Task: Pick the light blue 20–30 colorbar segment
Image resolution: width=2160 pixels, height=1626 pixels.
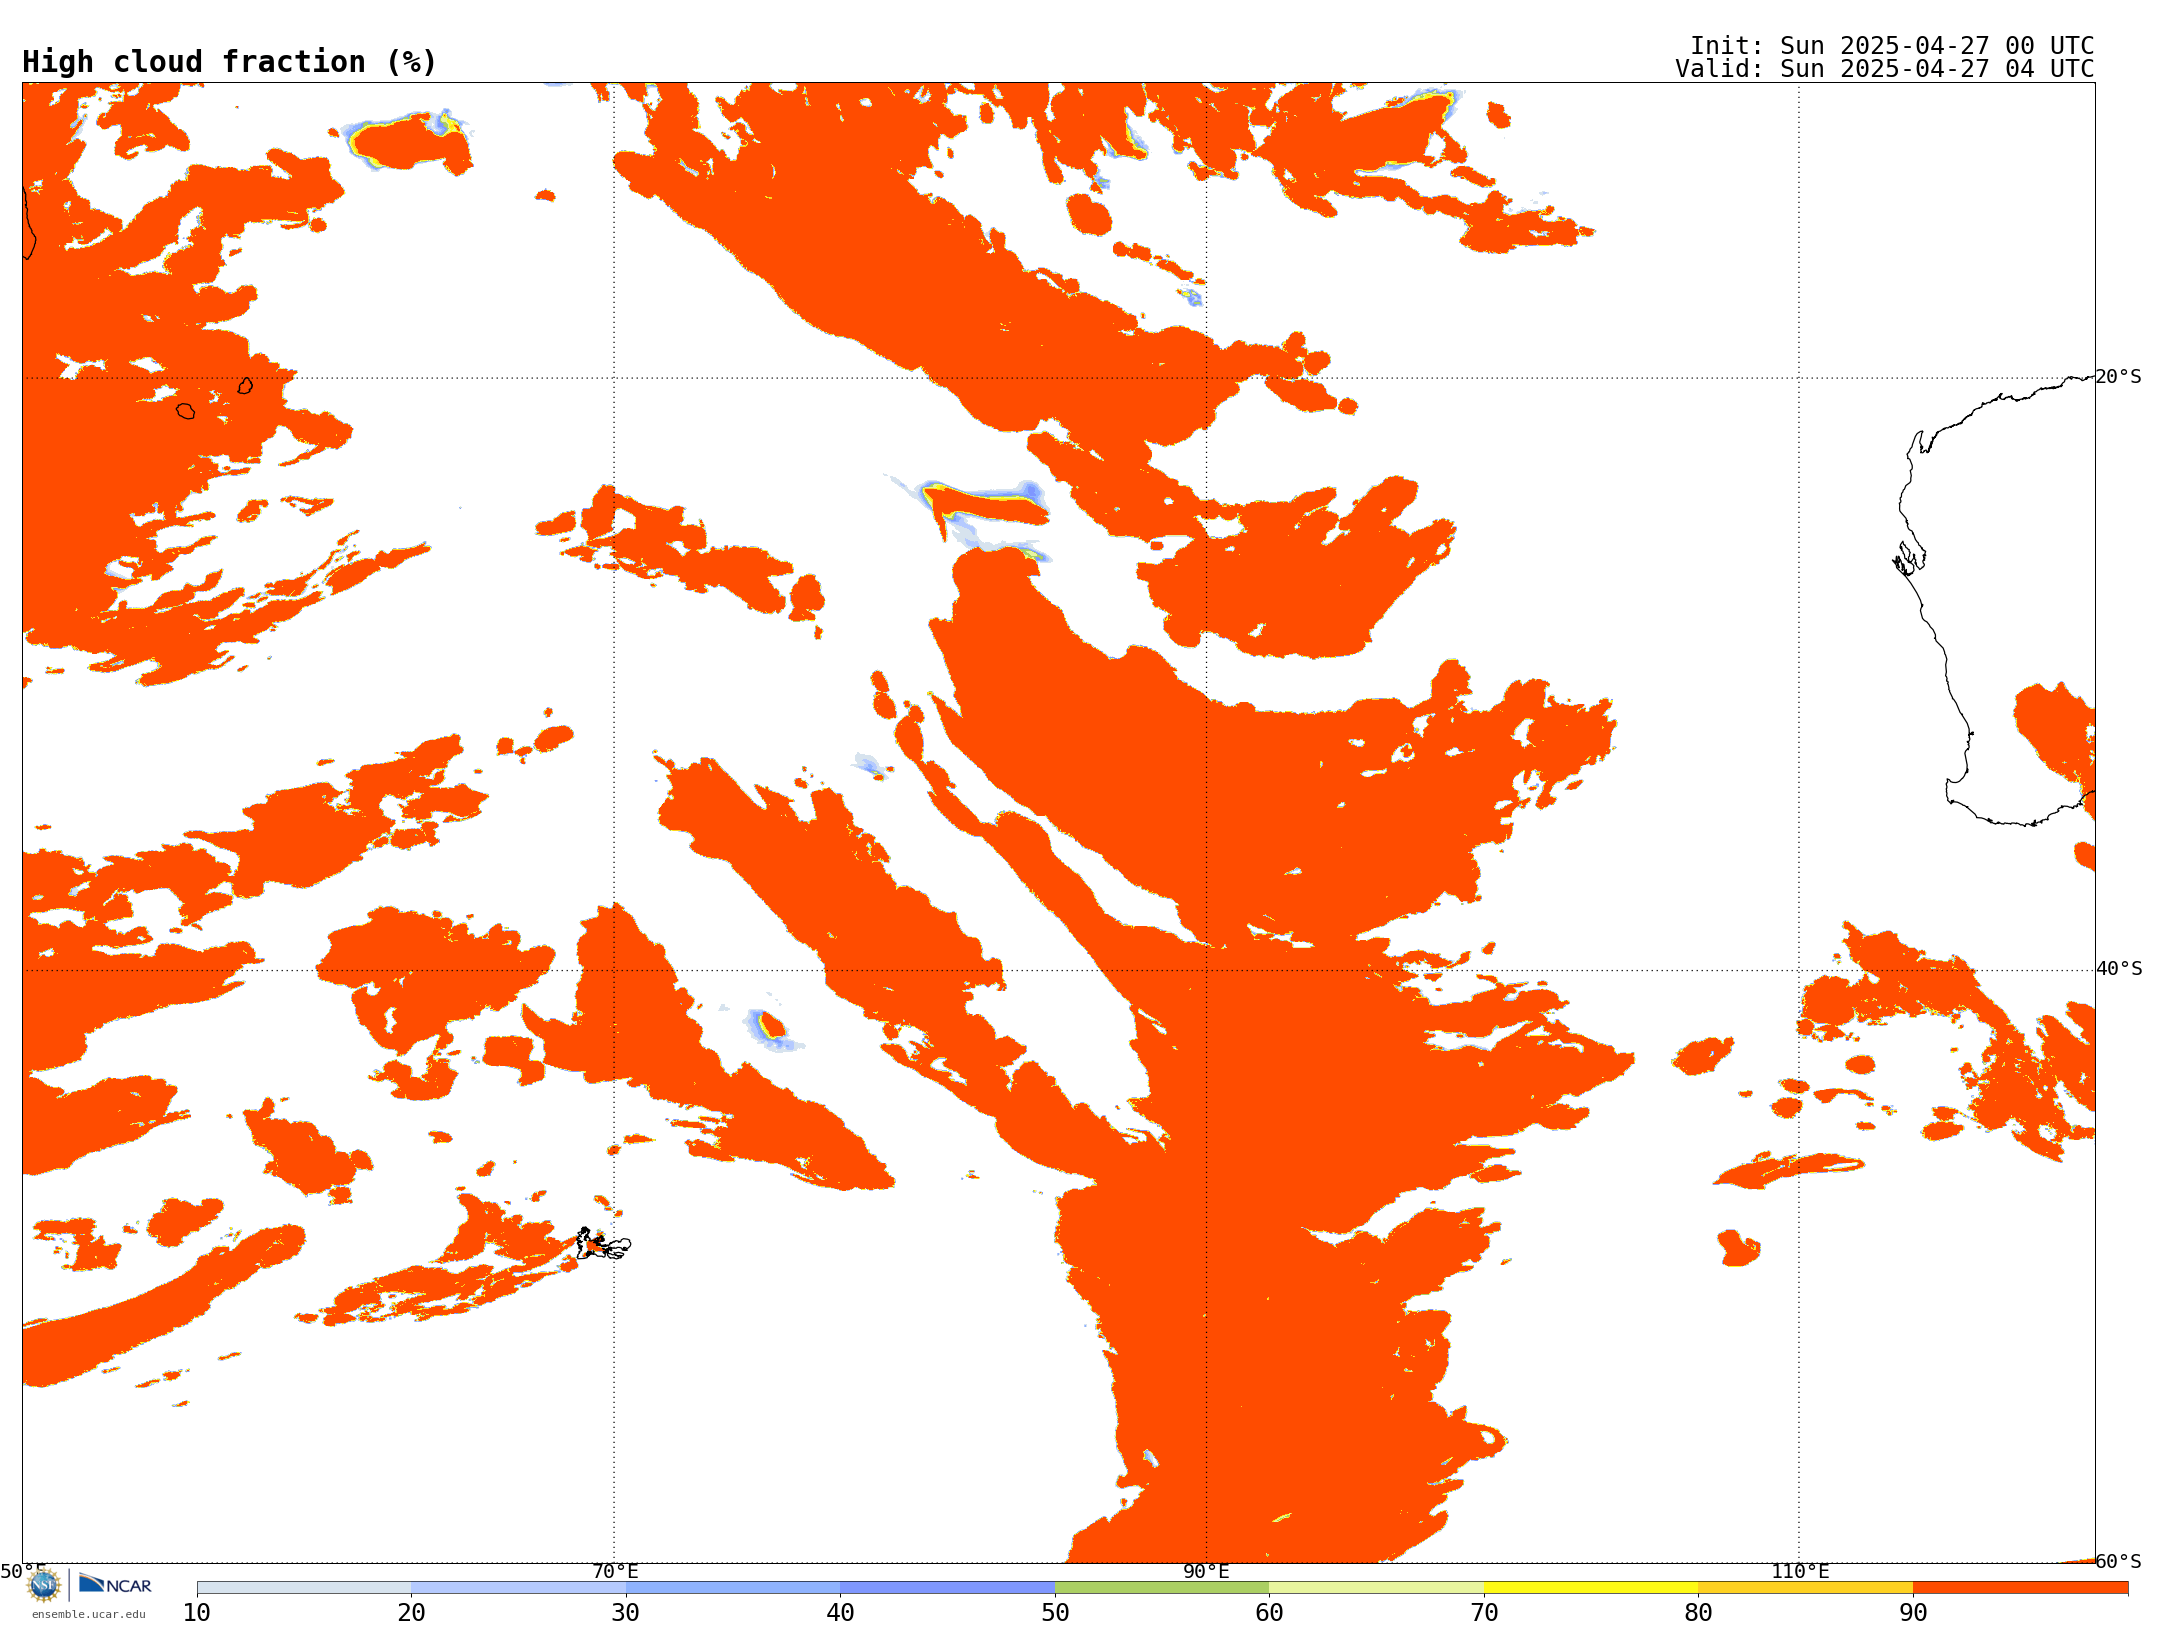Action: click(x=518, y=1588)
